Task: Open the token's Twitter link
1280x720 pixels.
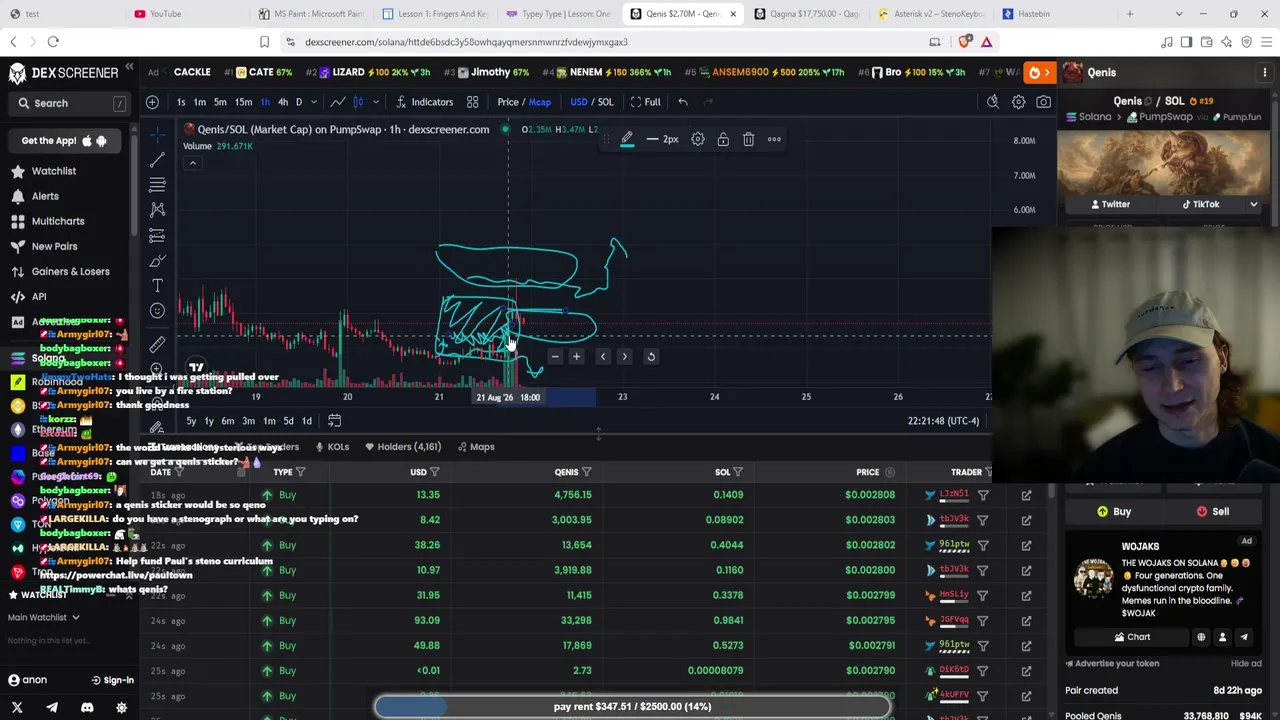Action: 1111,204
